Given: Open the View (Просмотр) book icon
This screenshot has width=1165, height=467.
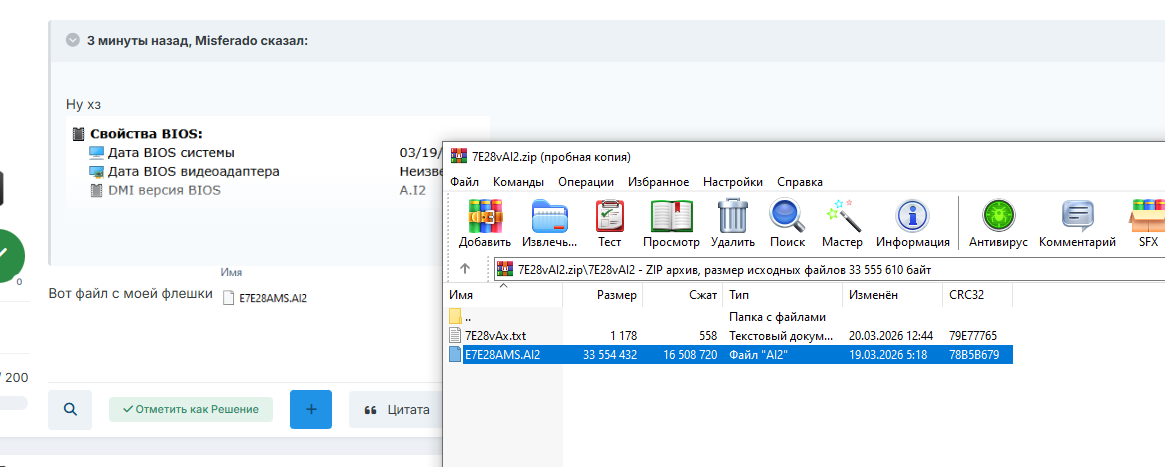Looking at the screenshot, I should pos(671,216).
